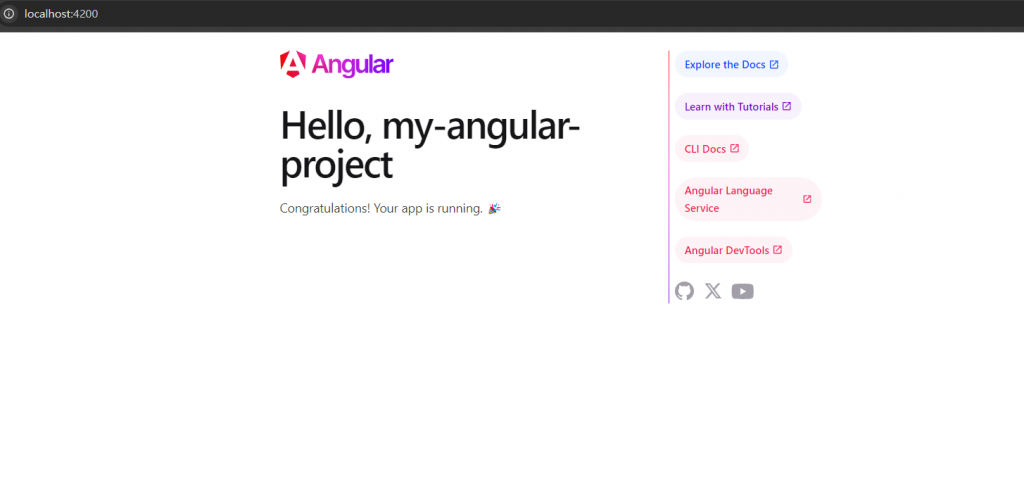Open the X (Twitter) icon link
1024x492 pixels.
[x=713, y=291]
